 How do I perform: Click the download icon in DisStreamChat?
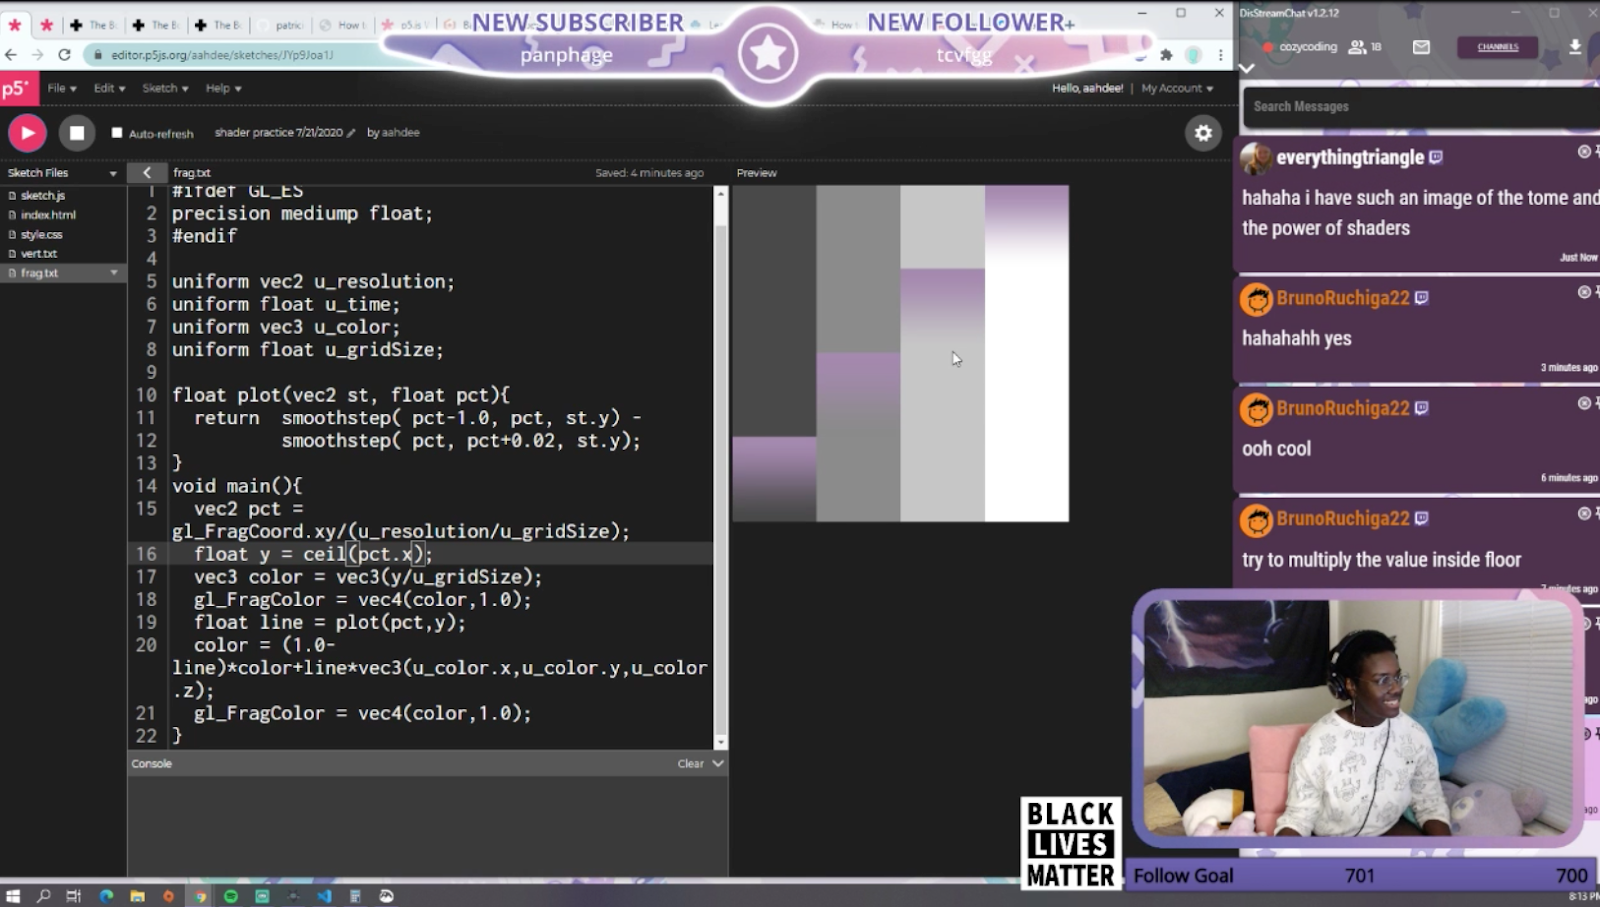[x=1577, y=47]
